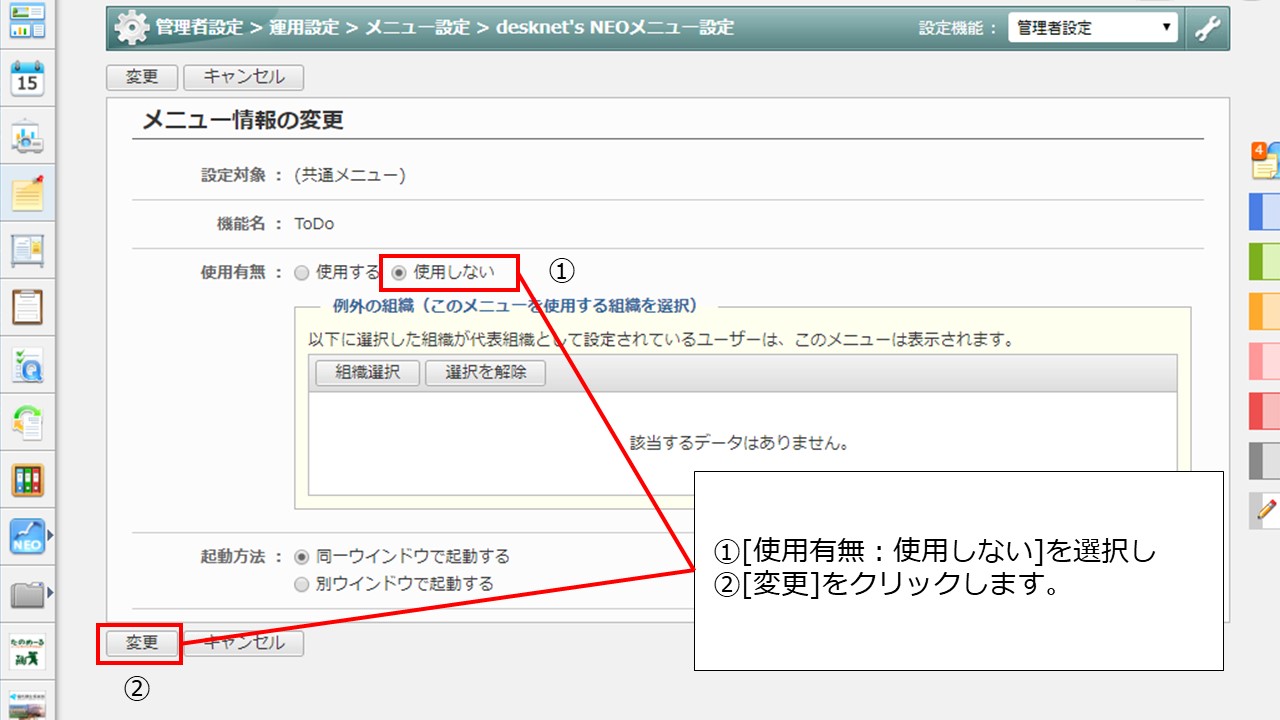
Task: Pick the pink sticky note color tab
Action: pos(1265,361)
